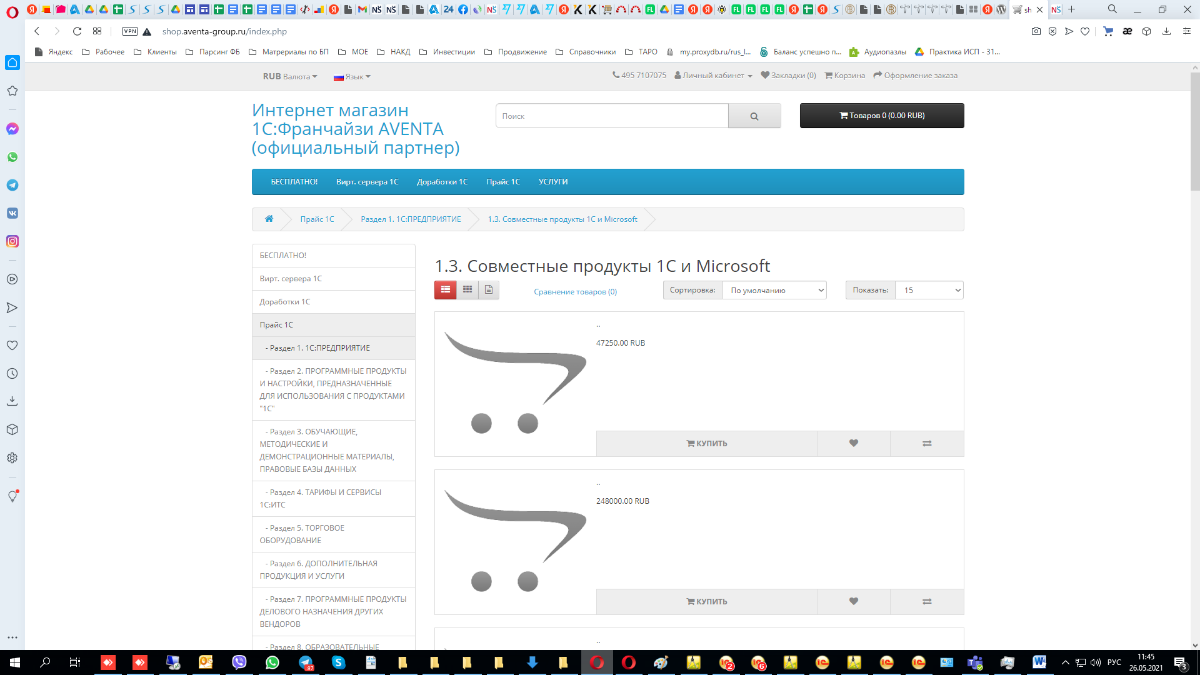
Task: Go back to previous page
Action: [x=37, y=31]
